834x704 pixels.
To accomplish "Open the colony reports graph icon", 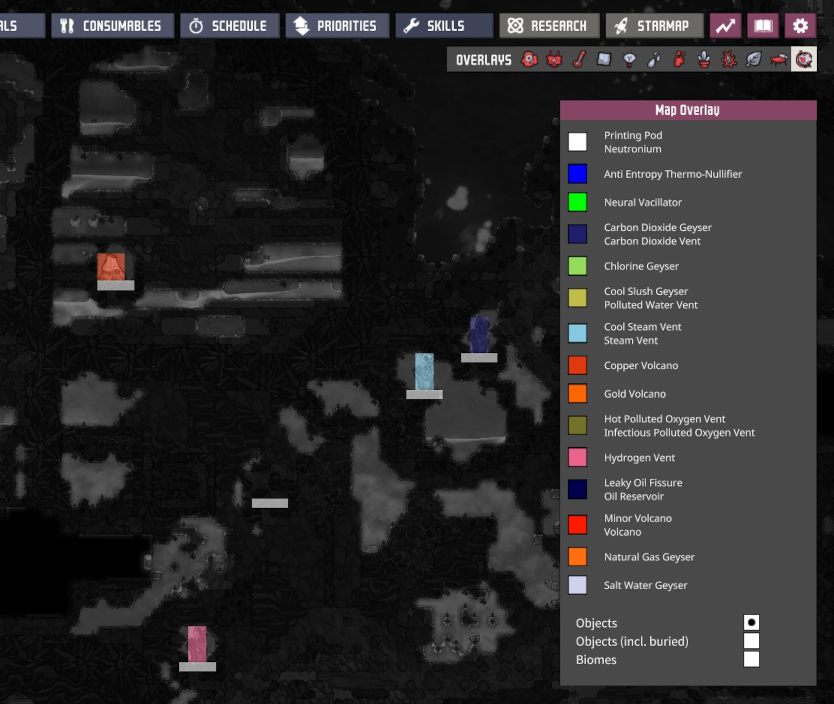I will click(x=725, y=26).
